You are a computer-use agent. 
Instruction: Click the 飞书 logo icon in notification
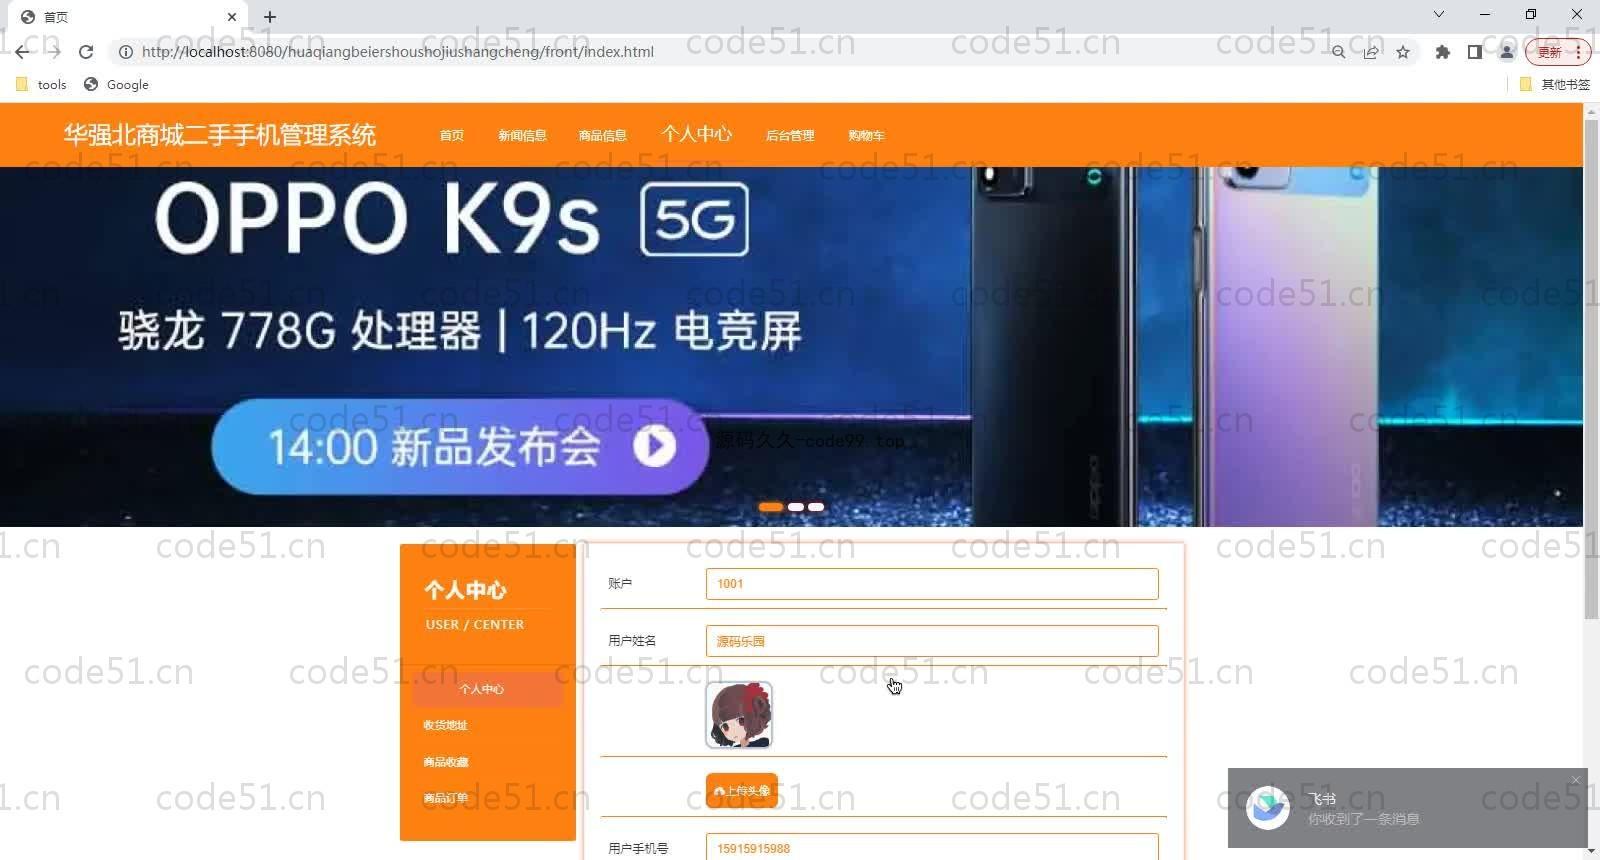coord(1268,808)
